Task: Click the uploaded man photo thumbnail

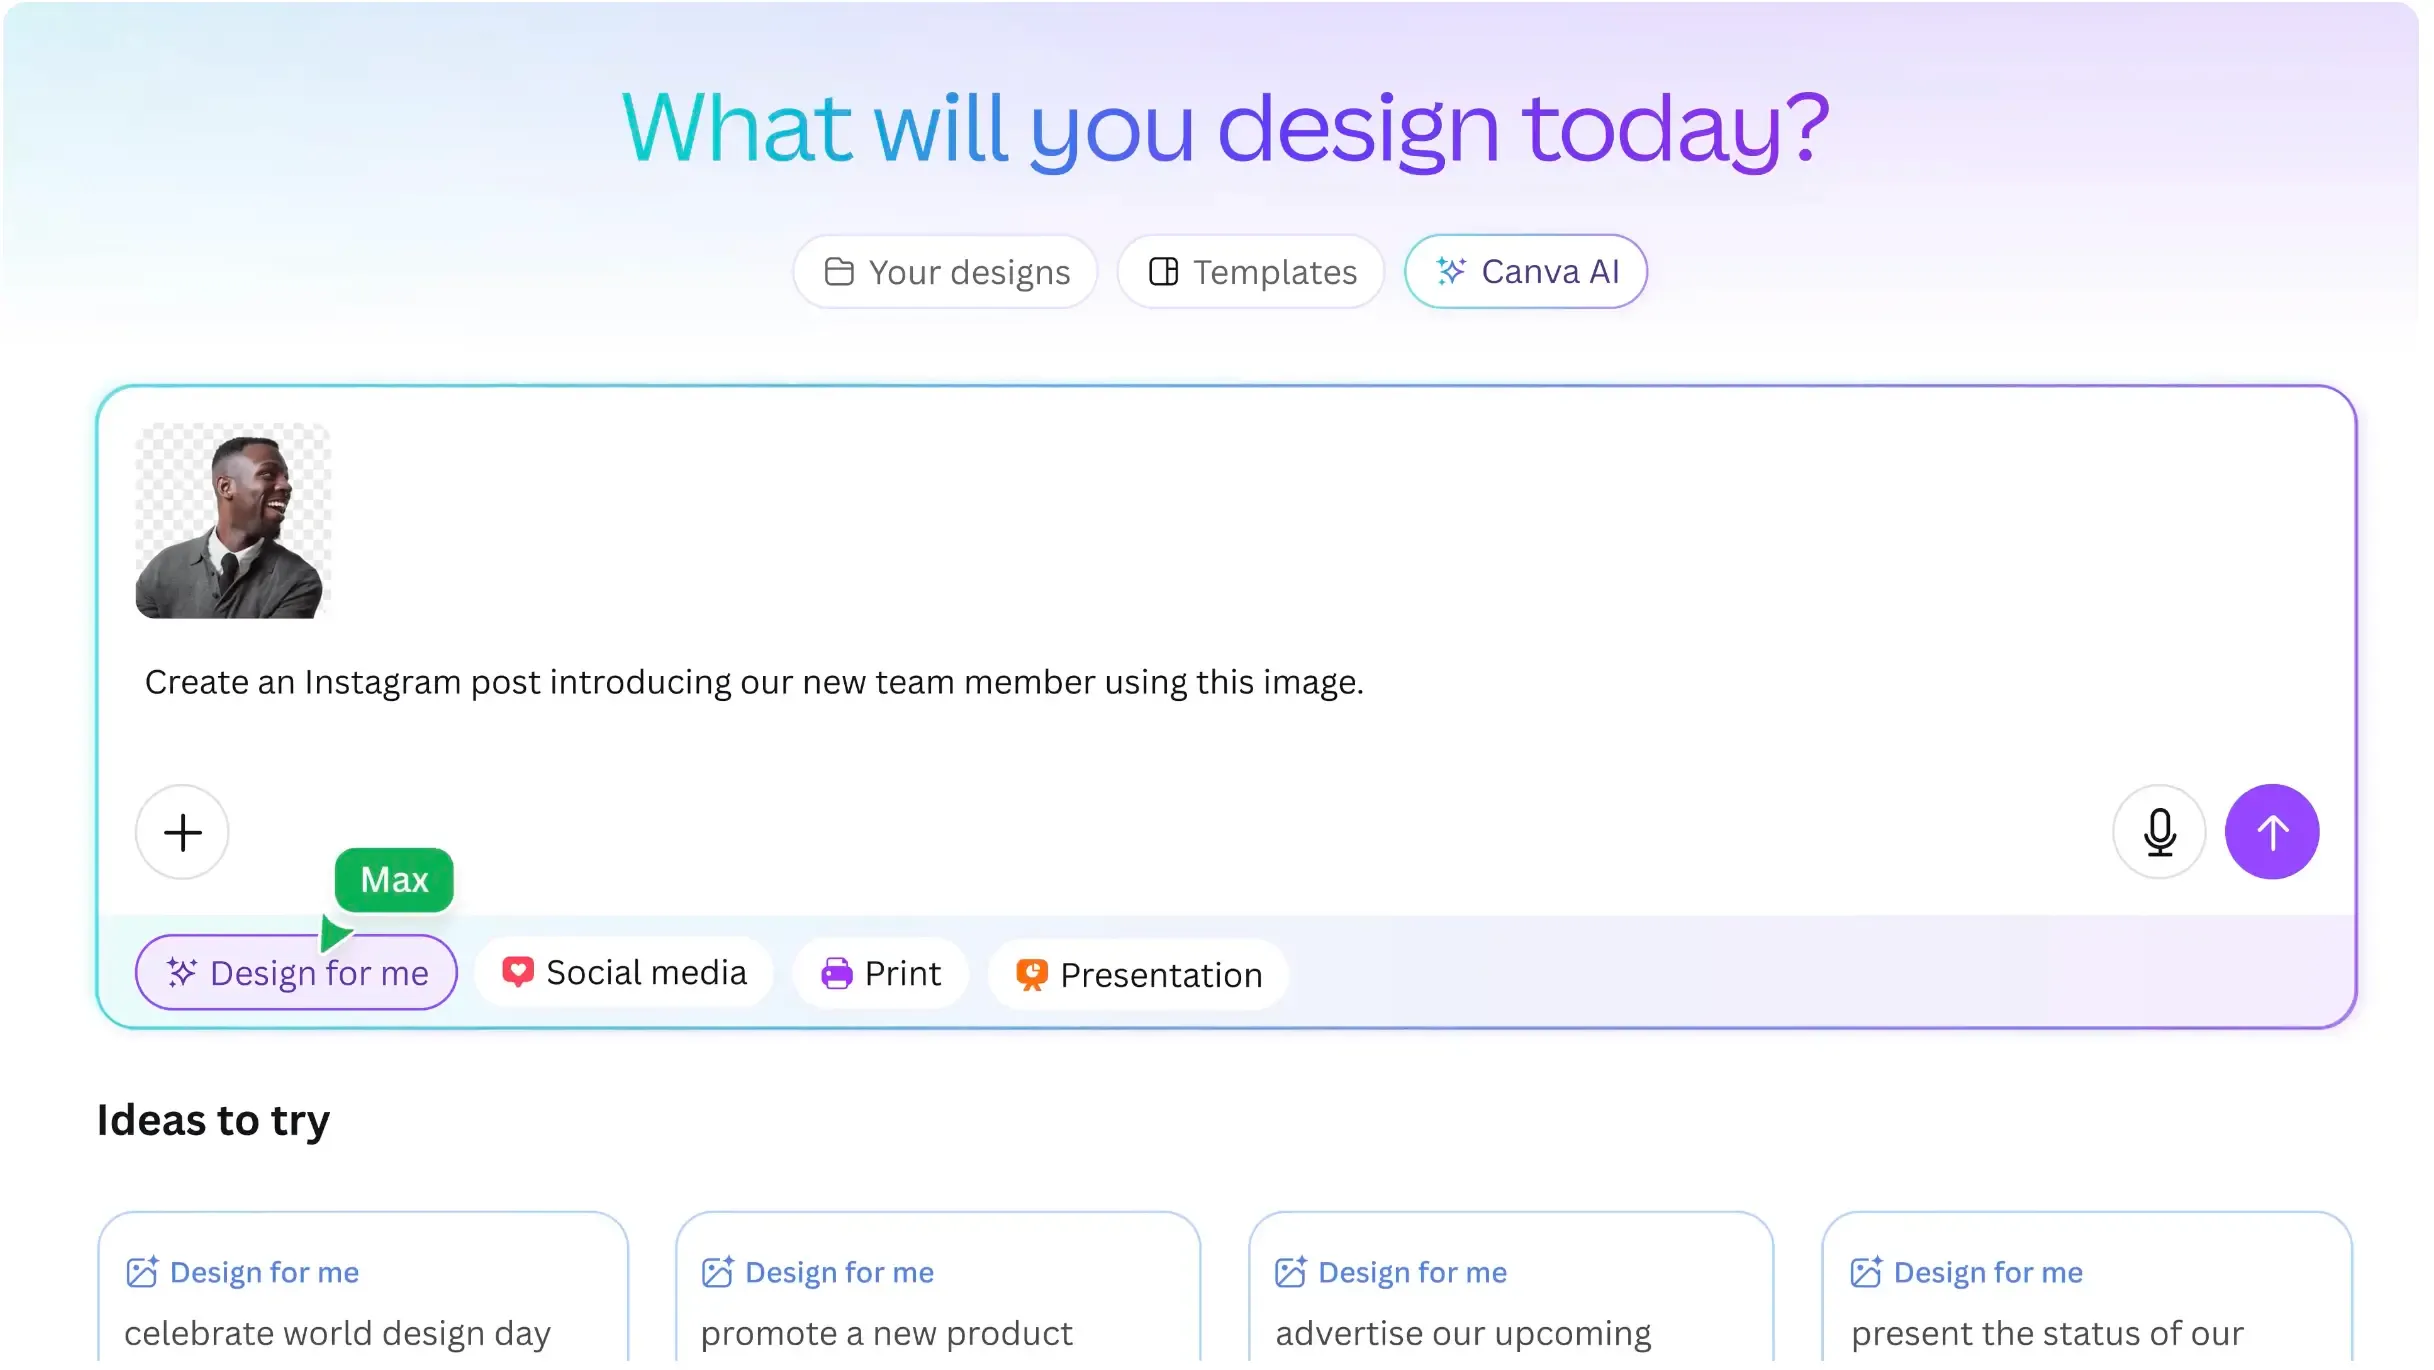Action: tap(232, 521)
